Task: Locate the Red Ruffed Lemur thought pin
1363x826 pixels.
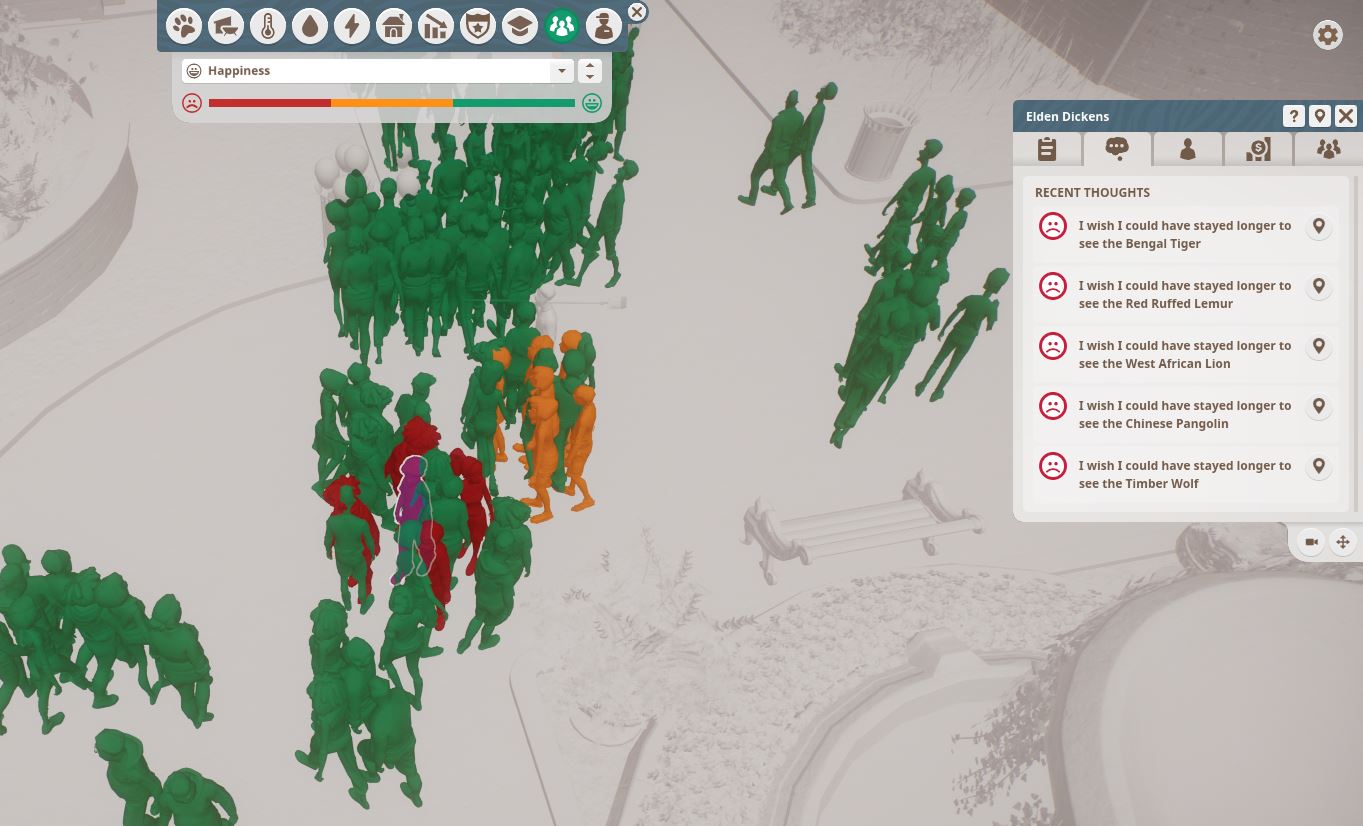Action: 1319,287
